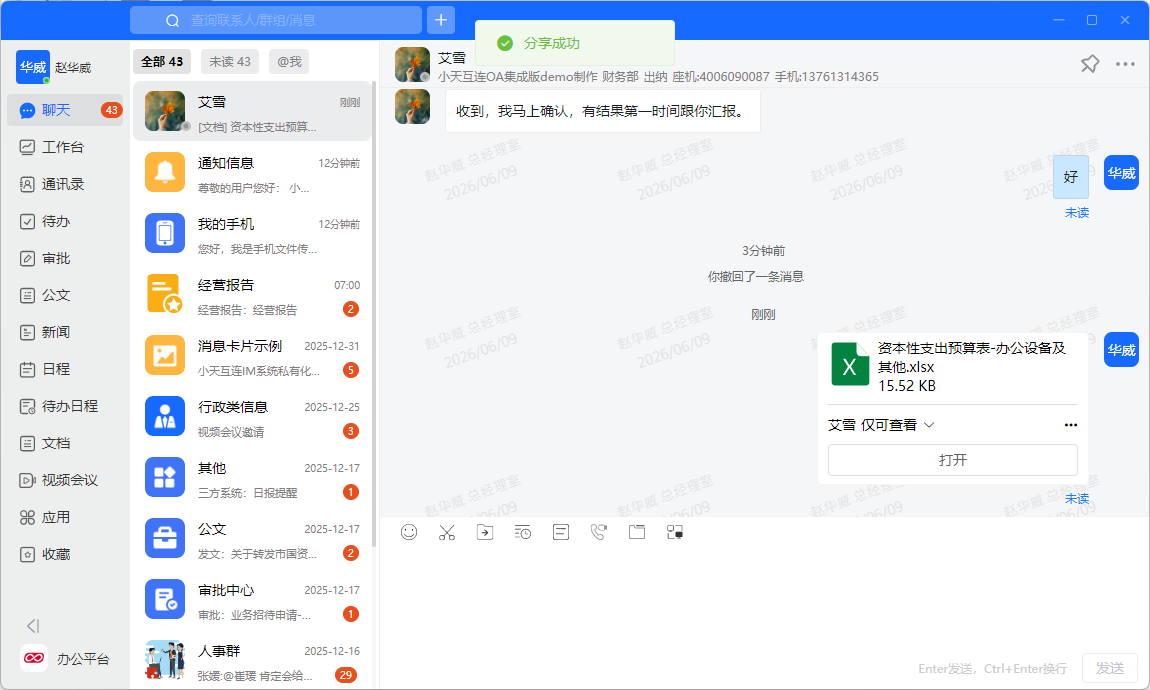The width and height of the screenshot is (1150, 690).
Task: Click the 收到，我马上确认 message
Action: [602, 111]
